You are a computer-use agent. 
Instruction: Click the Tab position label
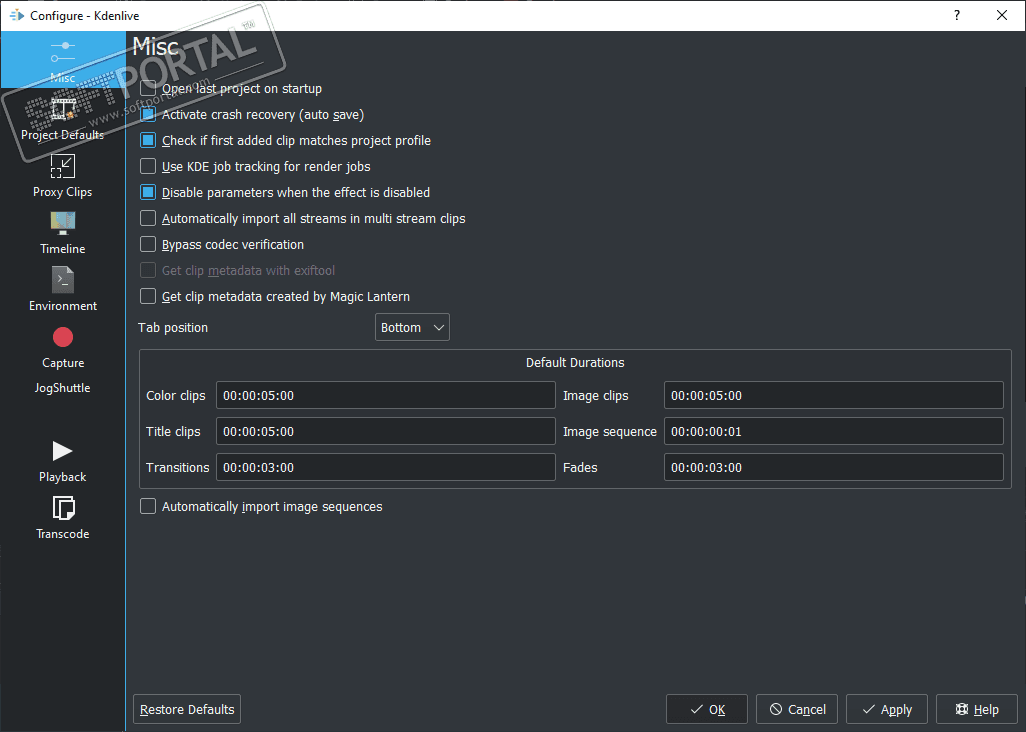(173, 328)
